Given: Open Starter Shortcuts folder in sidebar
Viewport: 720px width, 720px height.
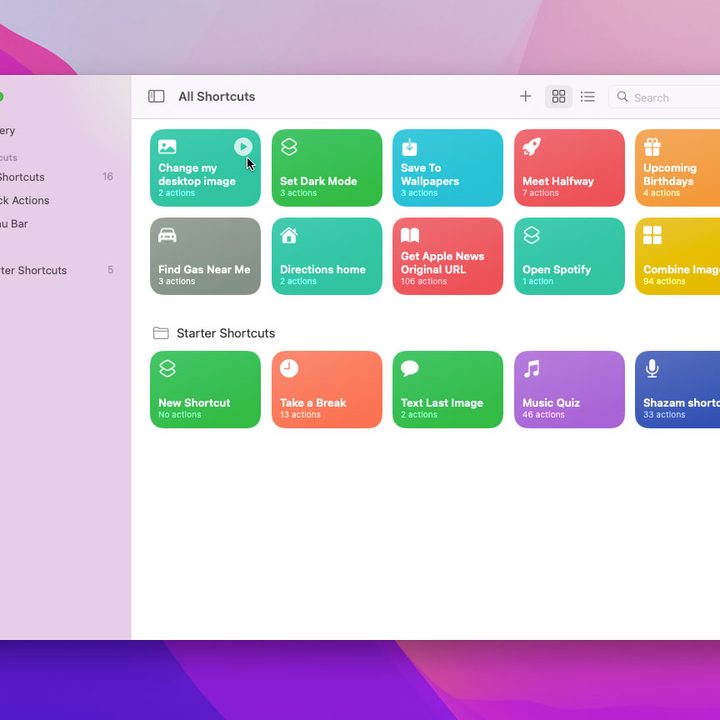Looking at the screenshot, I should pos(56,270).
